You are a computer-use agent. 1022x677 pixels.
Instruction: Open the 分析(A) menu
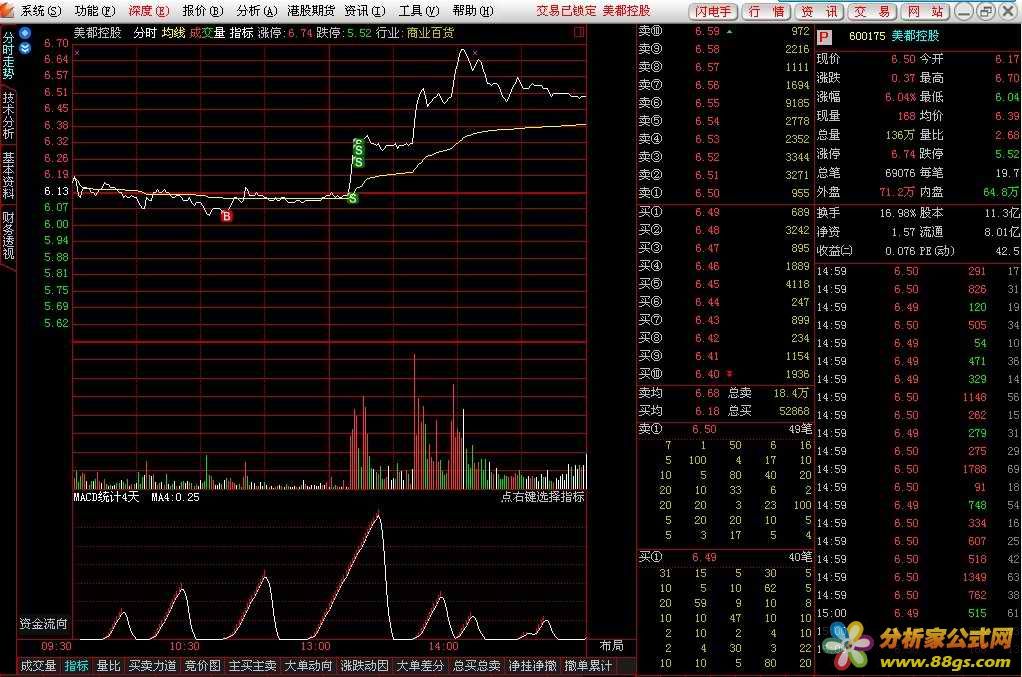(257, 11)
